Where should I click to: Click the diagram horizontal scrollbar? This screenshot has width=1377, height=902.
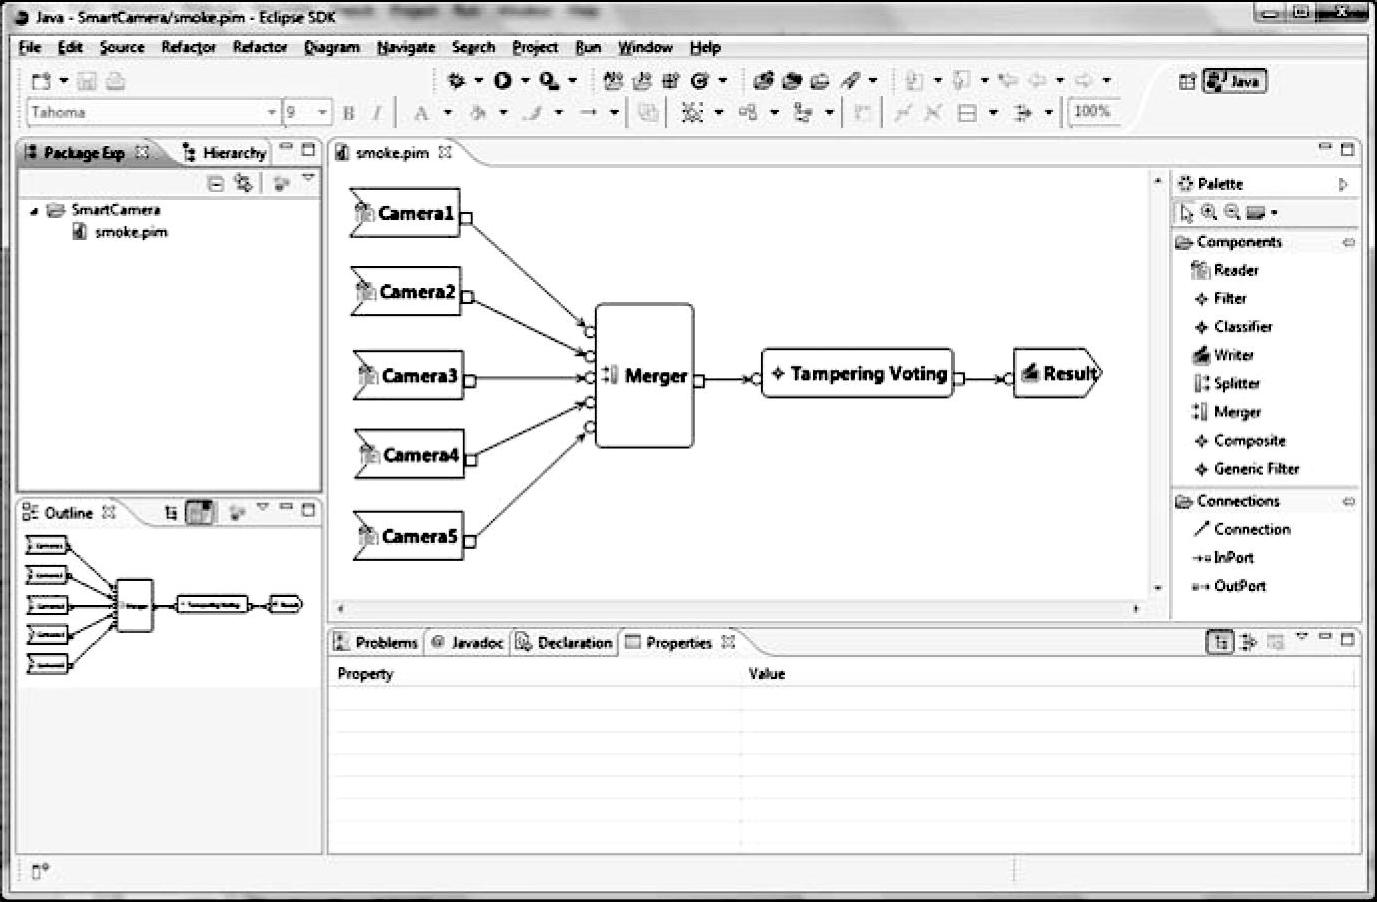(x=738, y=608)
